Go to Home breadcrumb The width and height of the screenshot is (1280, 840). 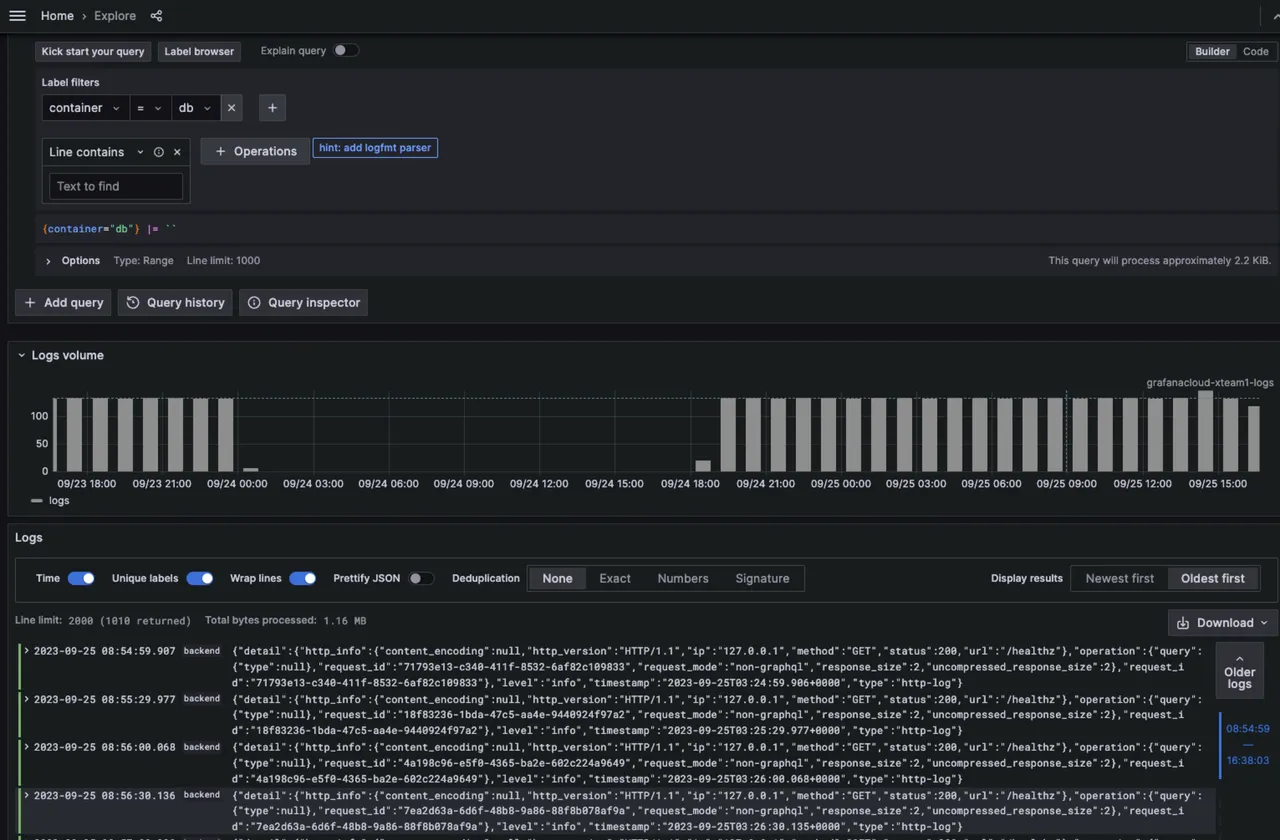57,16
